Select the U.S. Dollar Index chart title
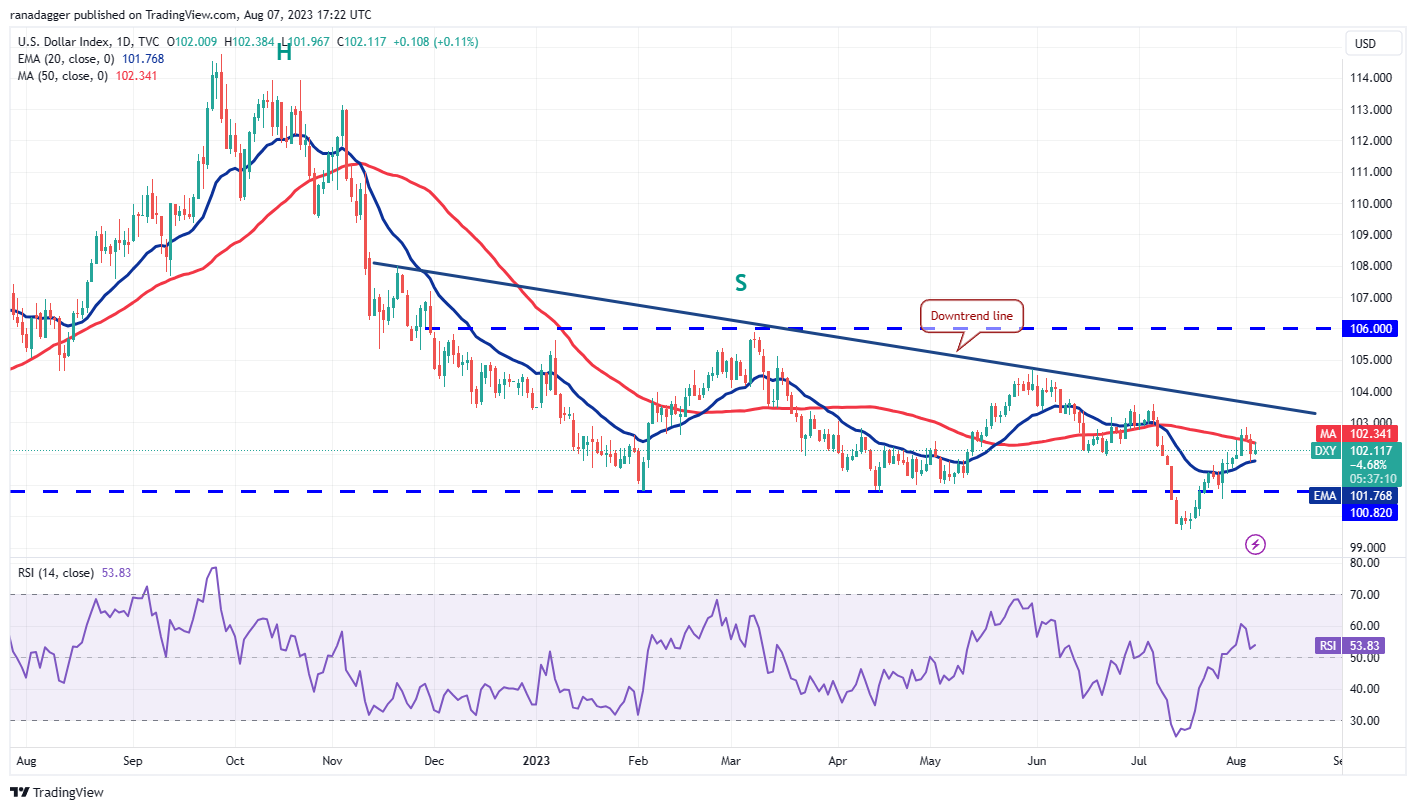Viewport: 1416px width, 810px height. coord(62,44)
